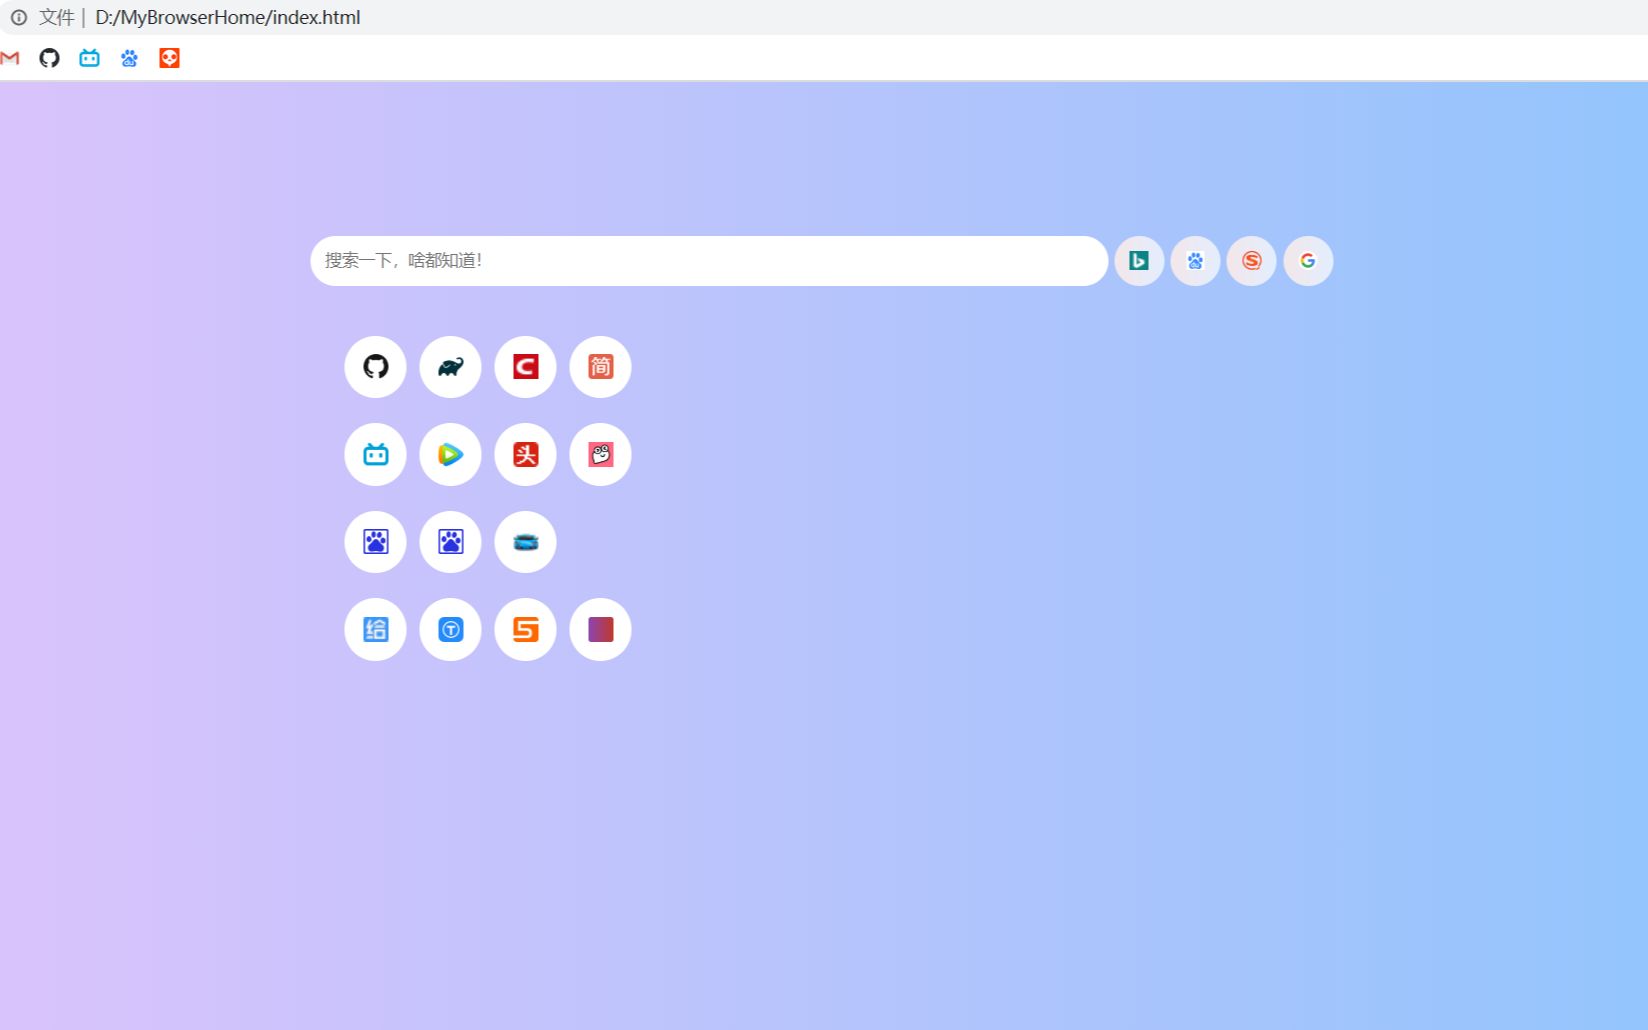The image size is (1648, 1030).
Task: Click the address bar URL index.html
Action: [227, 17]
